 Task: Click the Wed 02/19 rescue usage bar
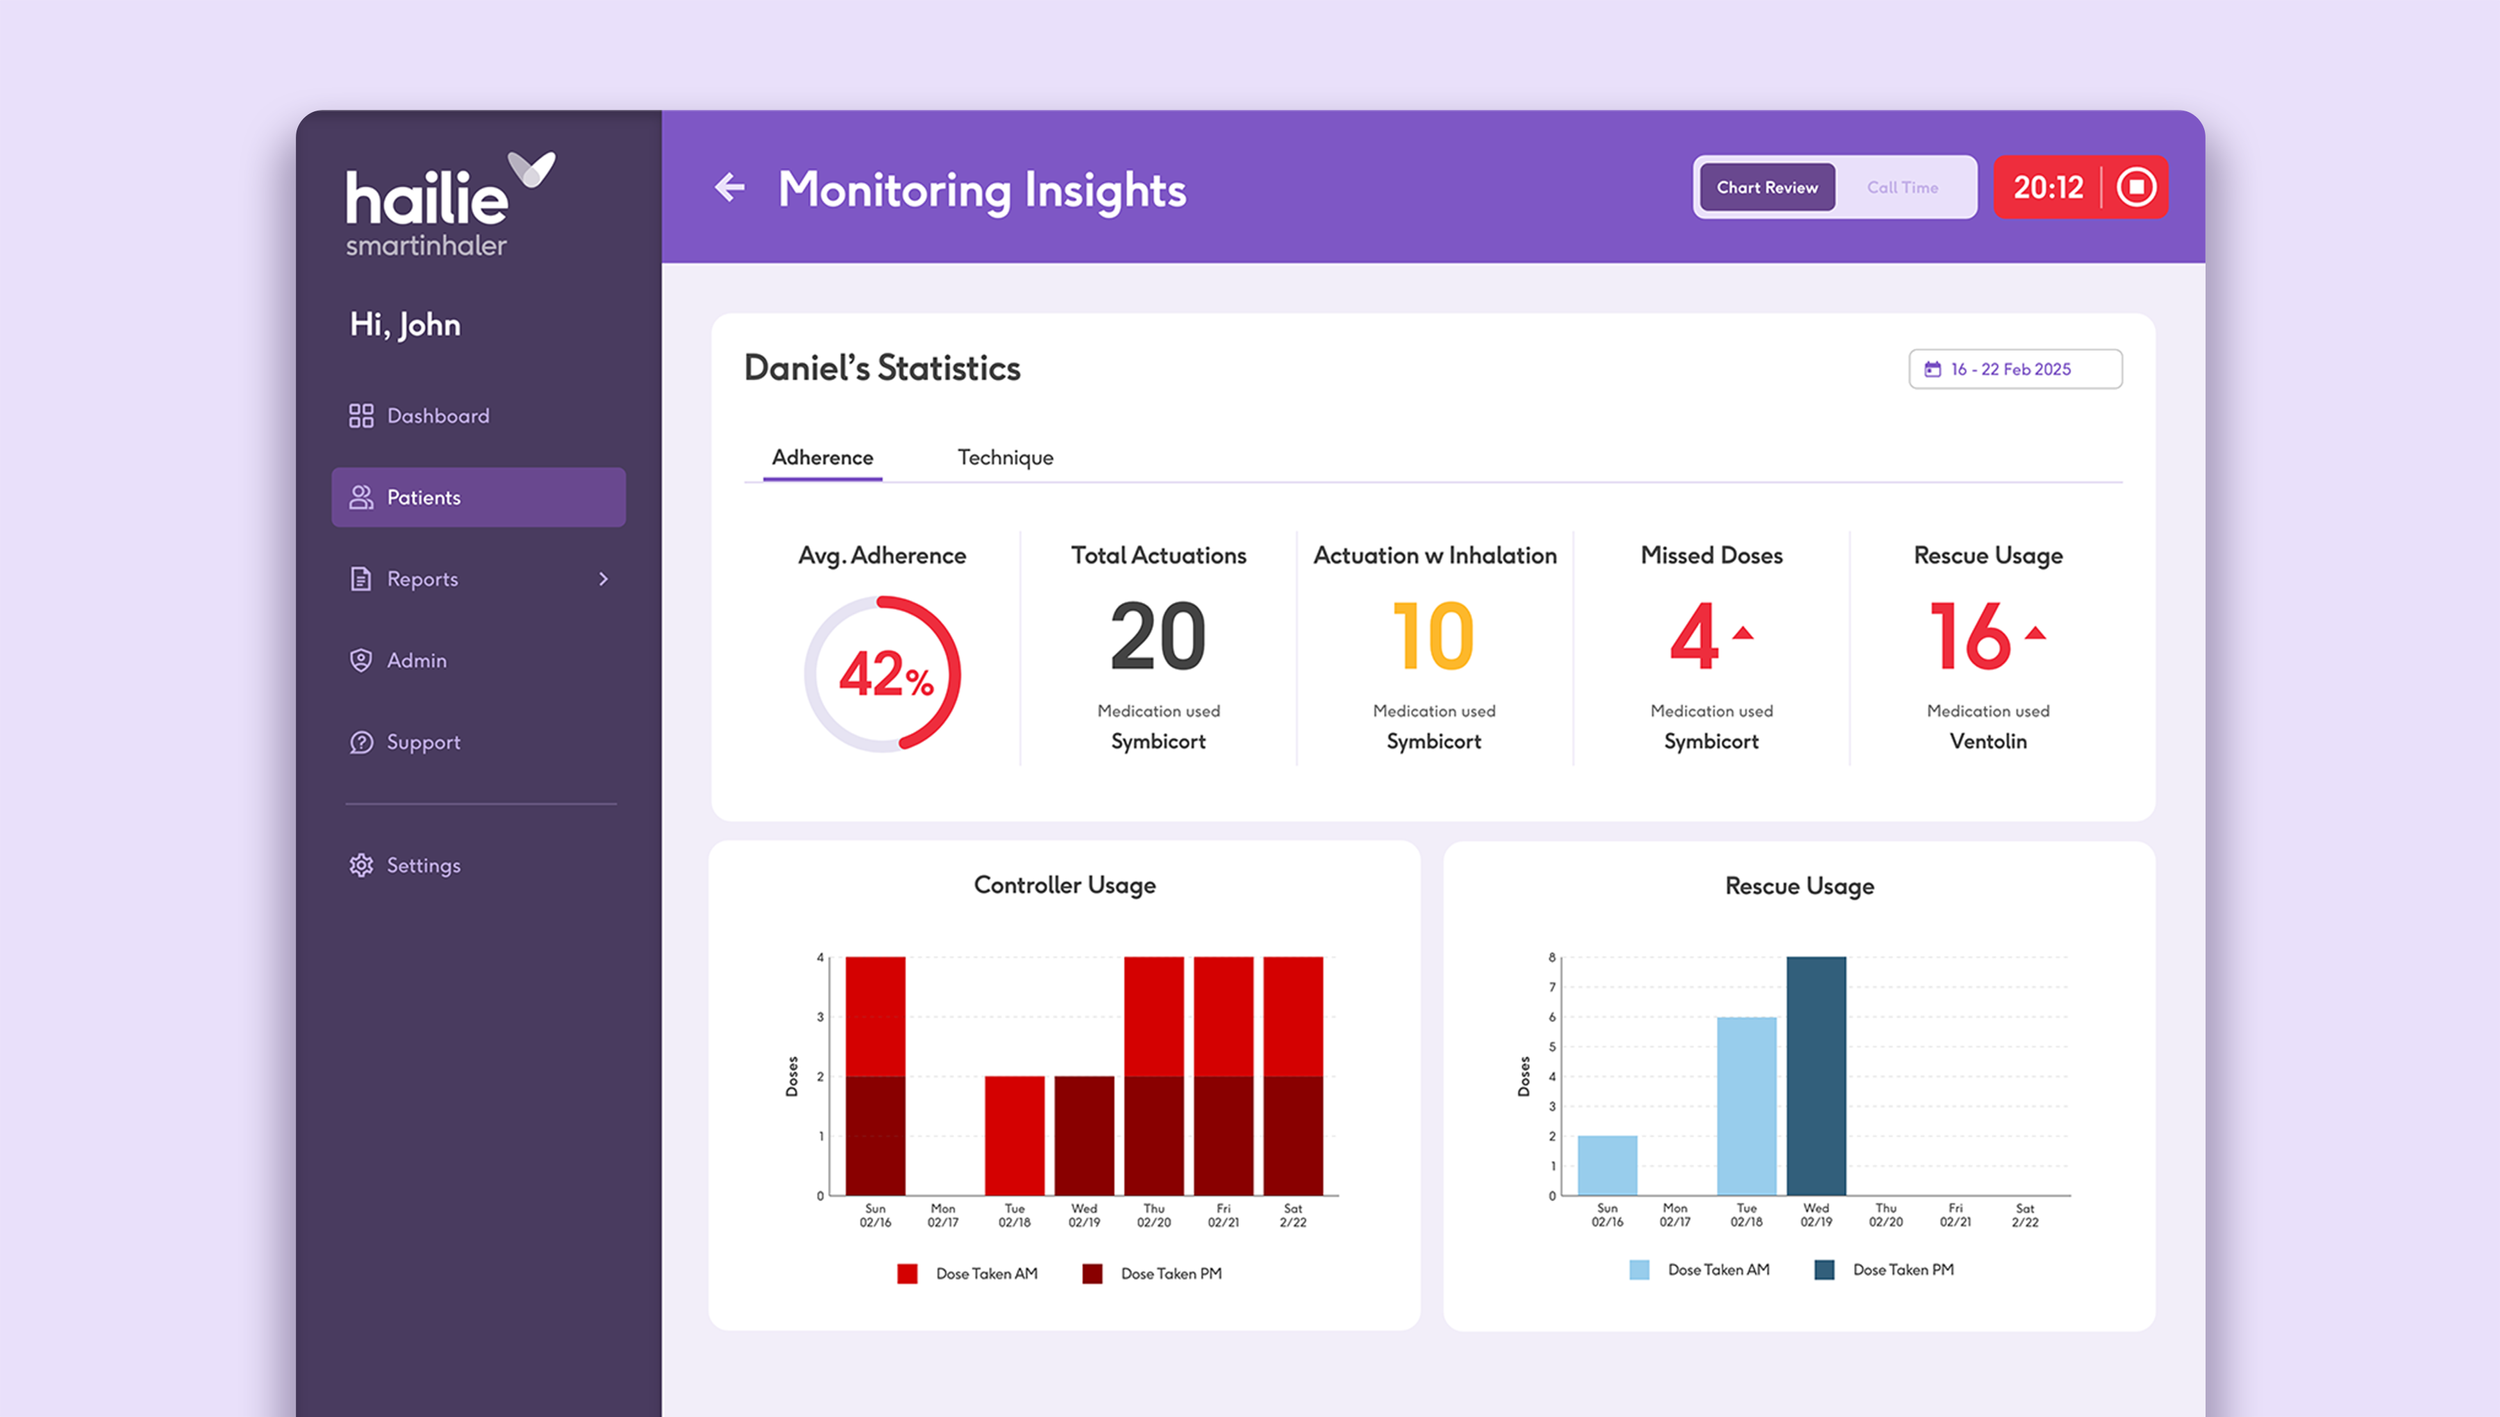(x=1816, y=1075)
